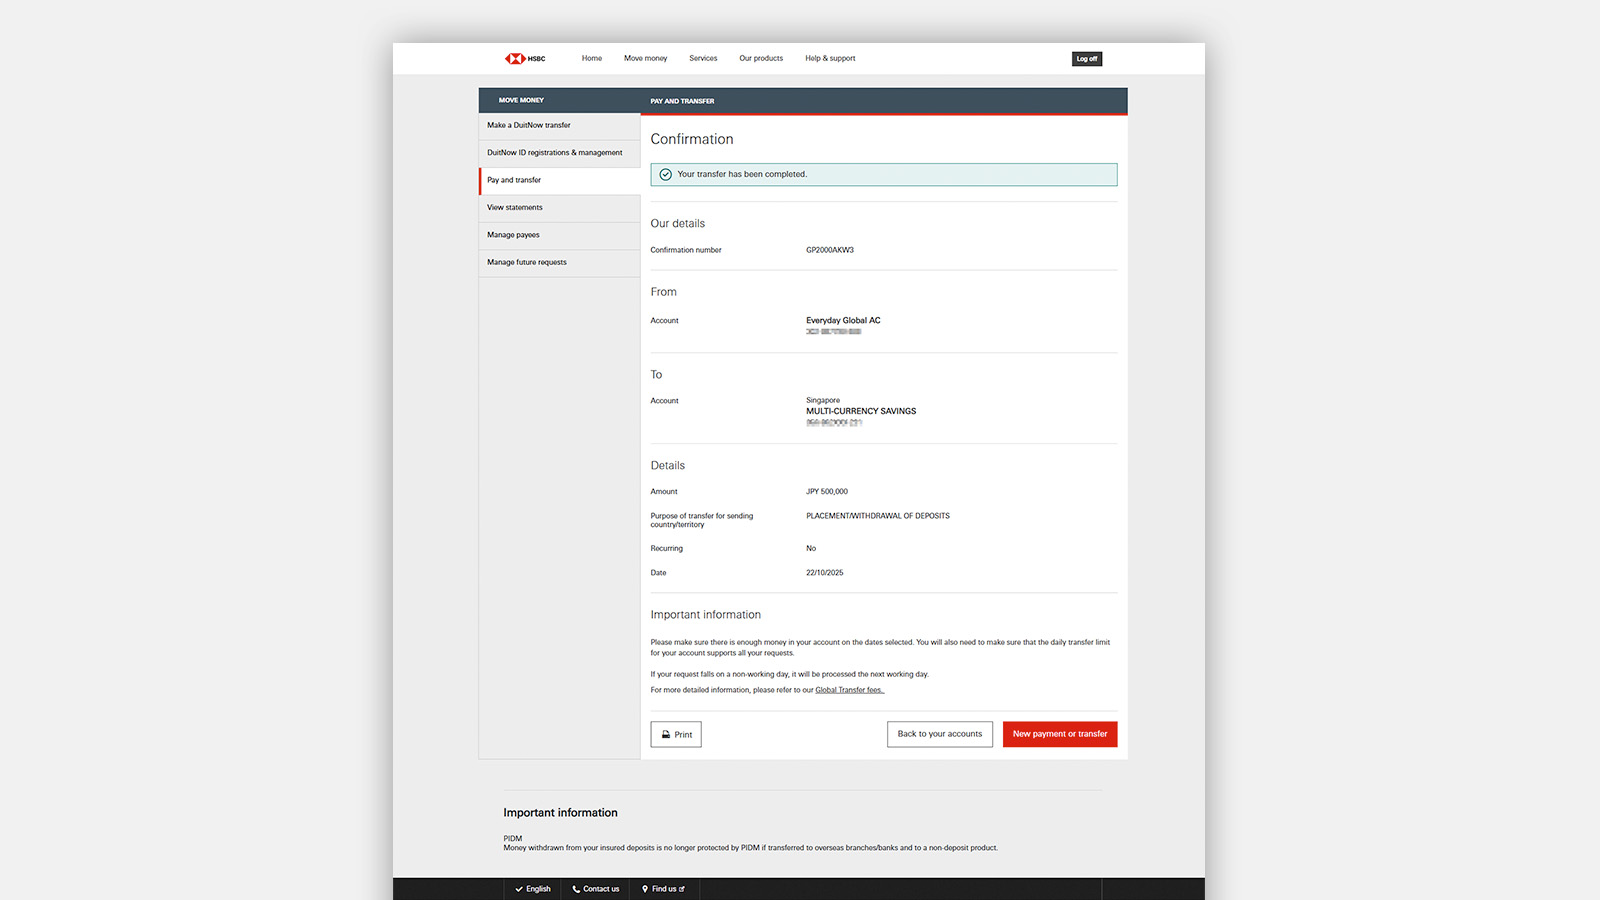Open the Help & support menu
The width and height of the screenshot is (1600, 900).
830,59
